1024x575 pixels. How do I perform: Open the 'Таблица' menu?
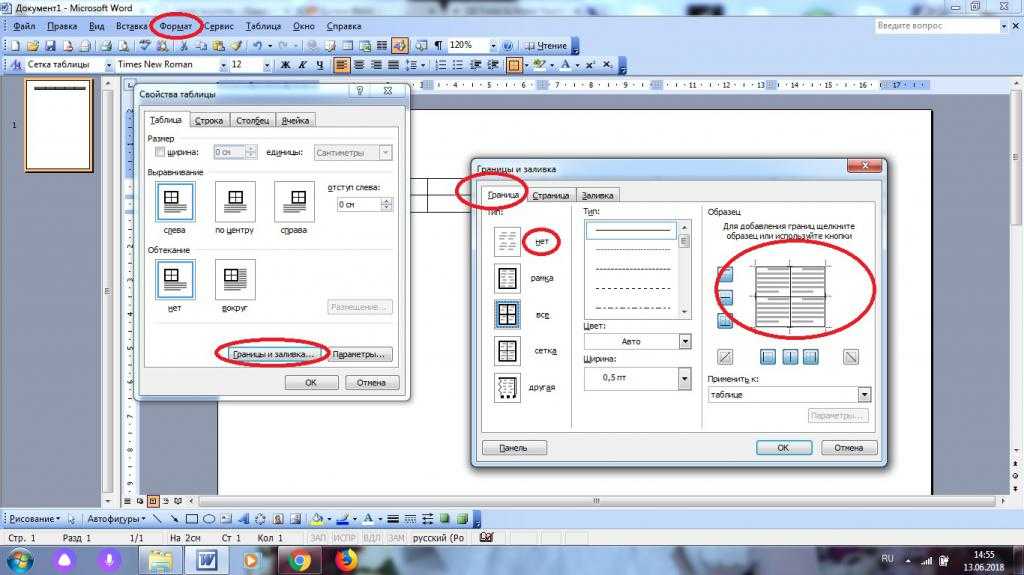263,27
